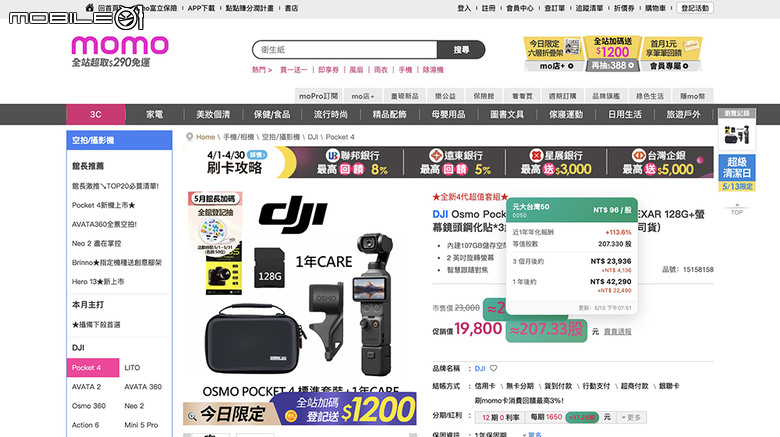This screenshot has width=780, height=437.
Task: Click the location pin icon in breadcrumb
Action: point(189,137)
